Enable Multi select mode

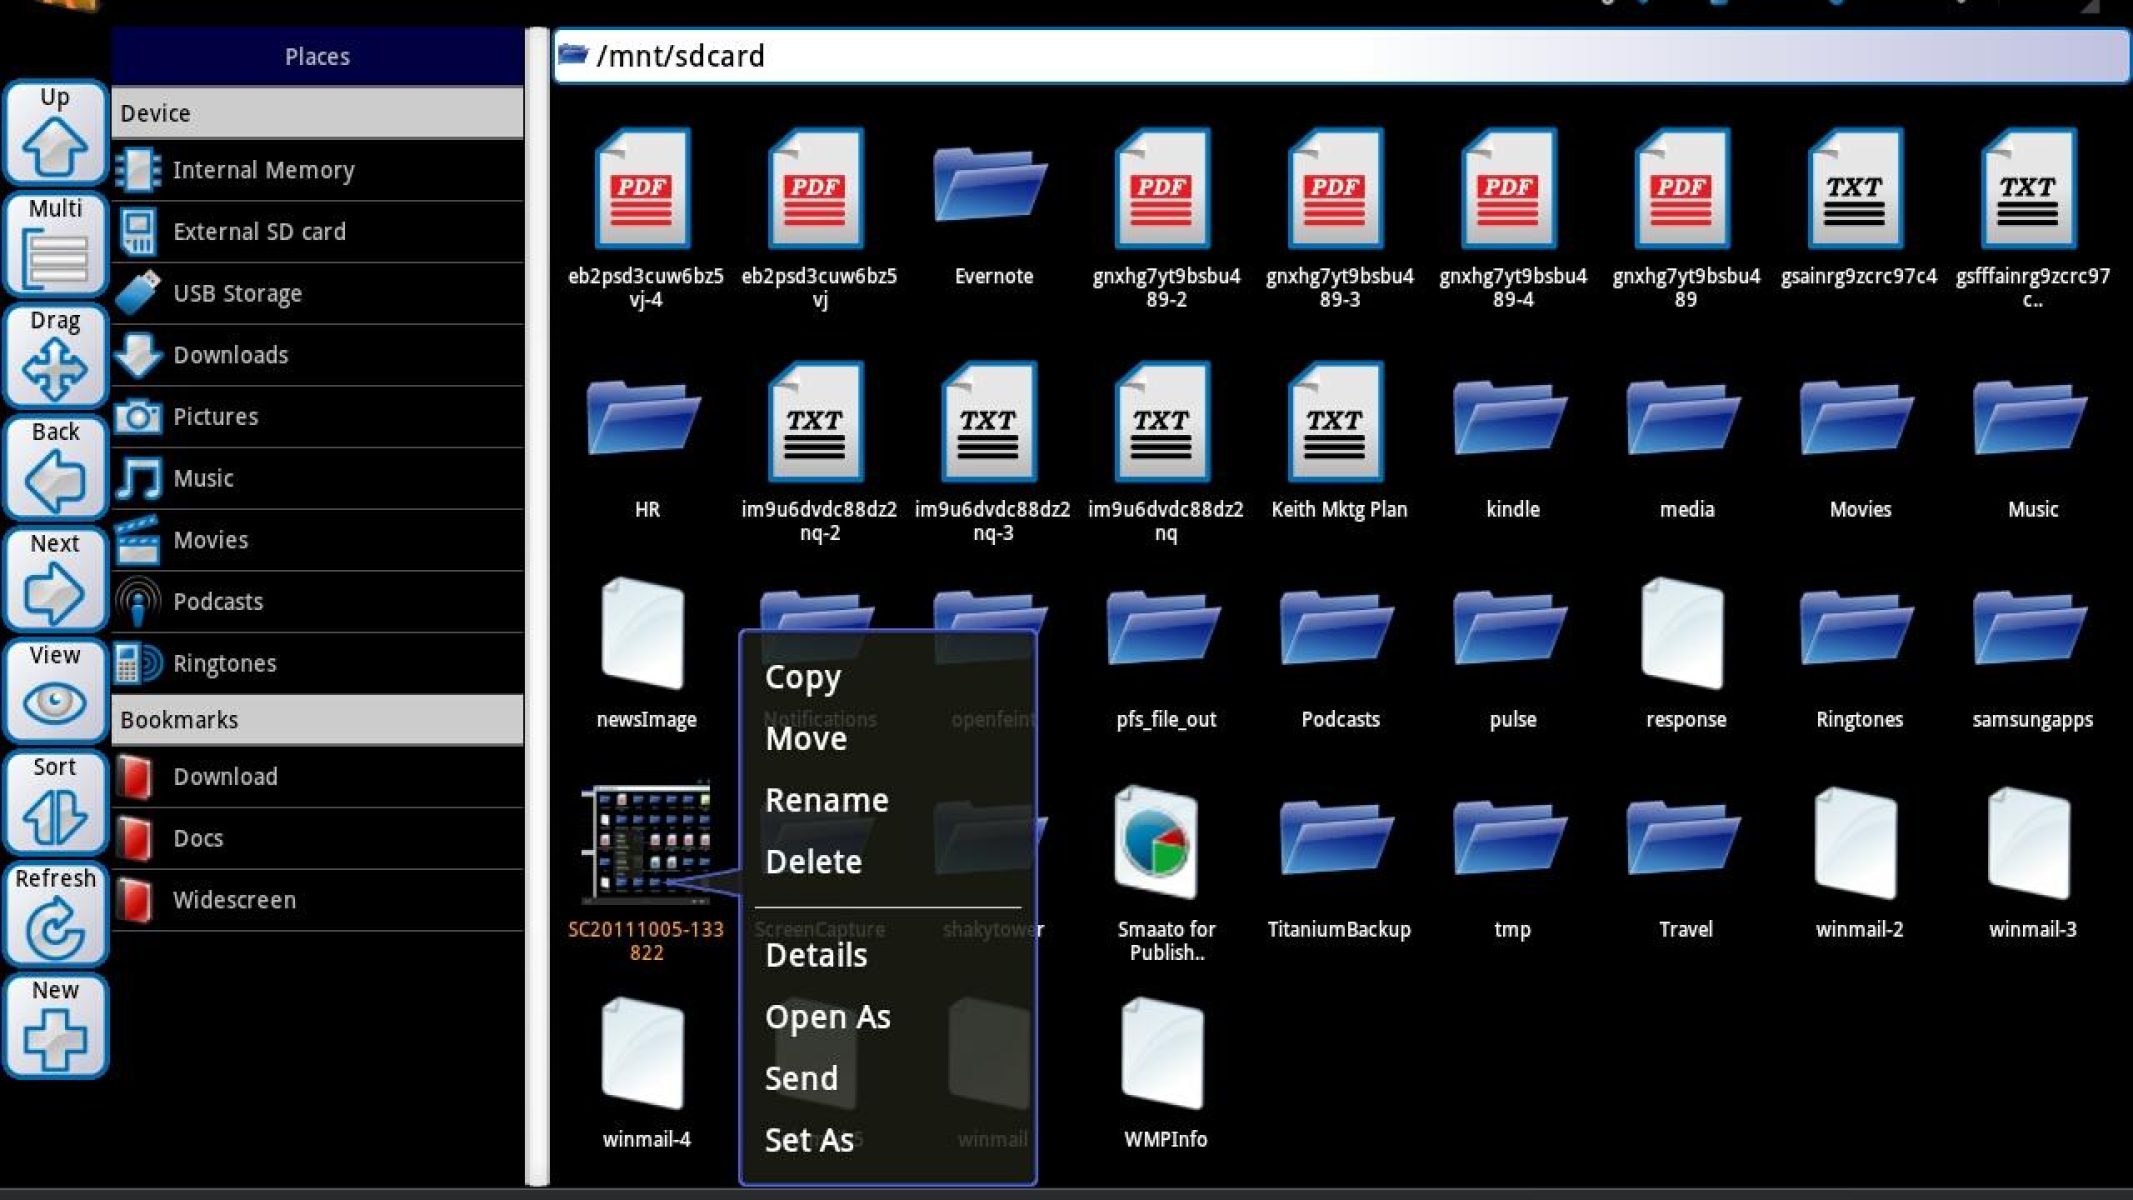coord(55,245)
